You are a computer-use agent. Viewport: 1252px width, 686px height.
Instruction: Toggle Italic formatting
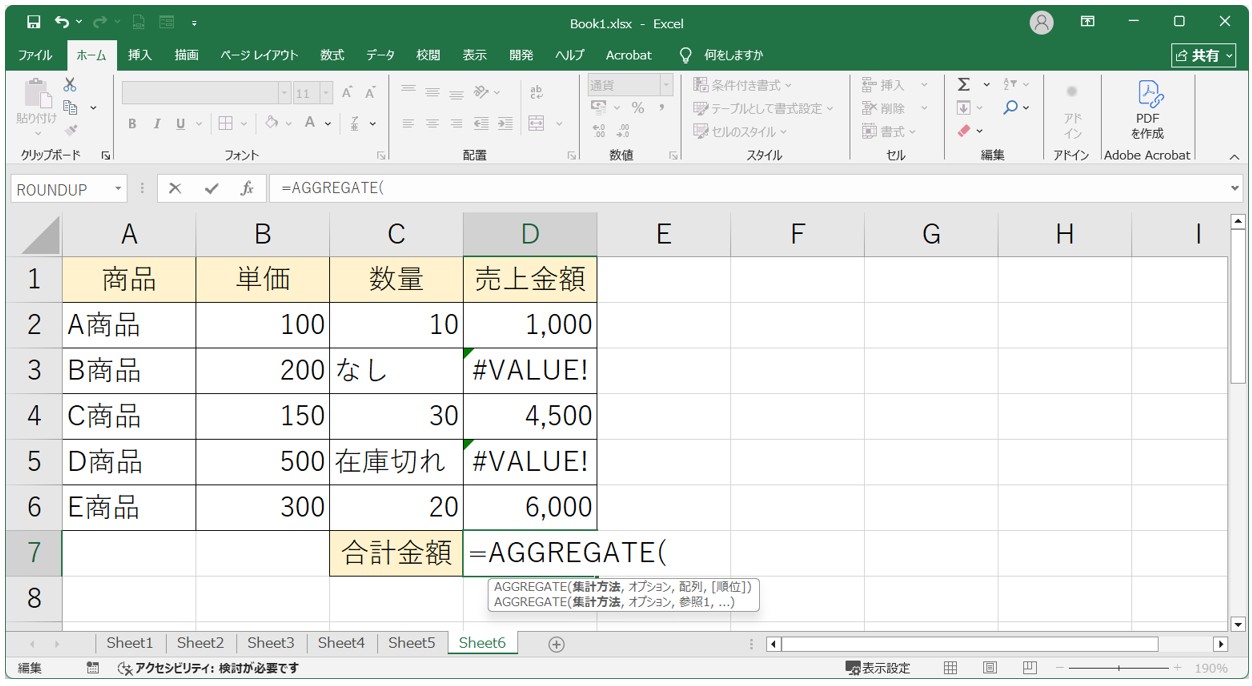tap(156, 124)
